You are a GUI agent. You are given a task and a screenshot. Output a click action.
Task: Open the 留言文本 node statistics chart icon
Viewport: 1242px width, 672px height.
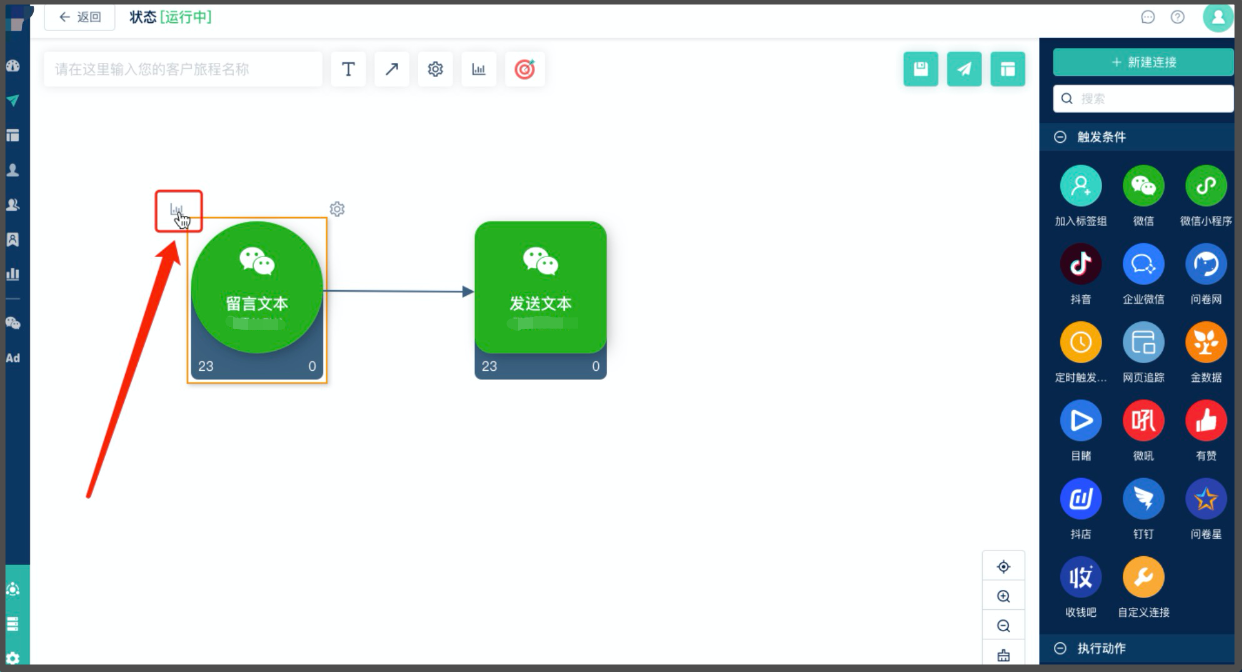(x=177, y=210)
